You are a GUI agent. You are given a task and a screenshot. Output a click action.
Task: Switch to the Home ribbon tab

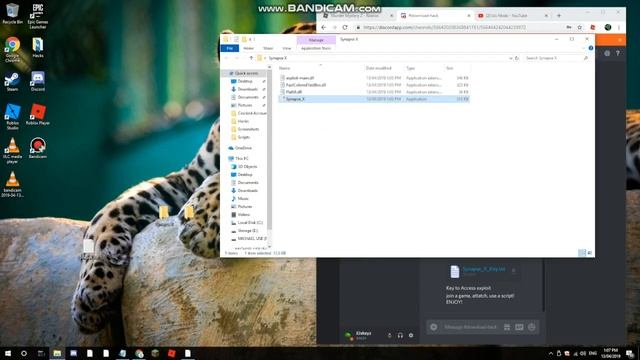248,48
